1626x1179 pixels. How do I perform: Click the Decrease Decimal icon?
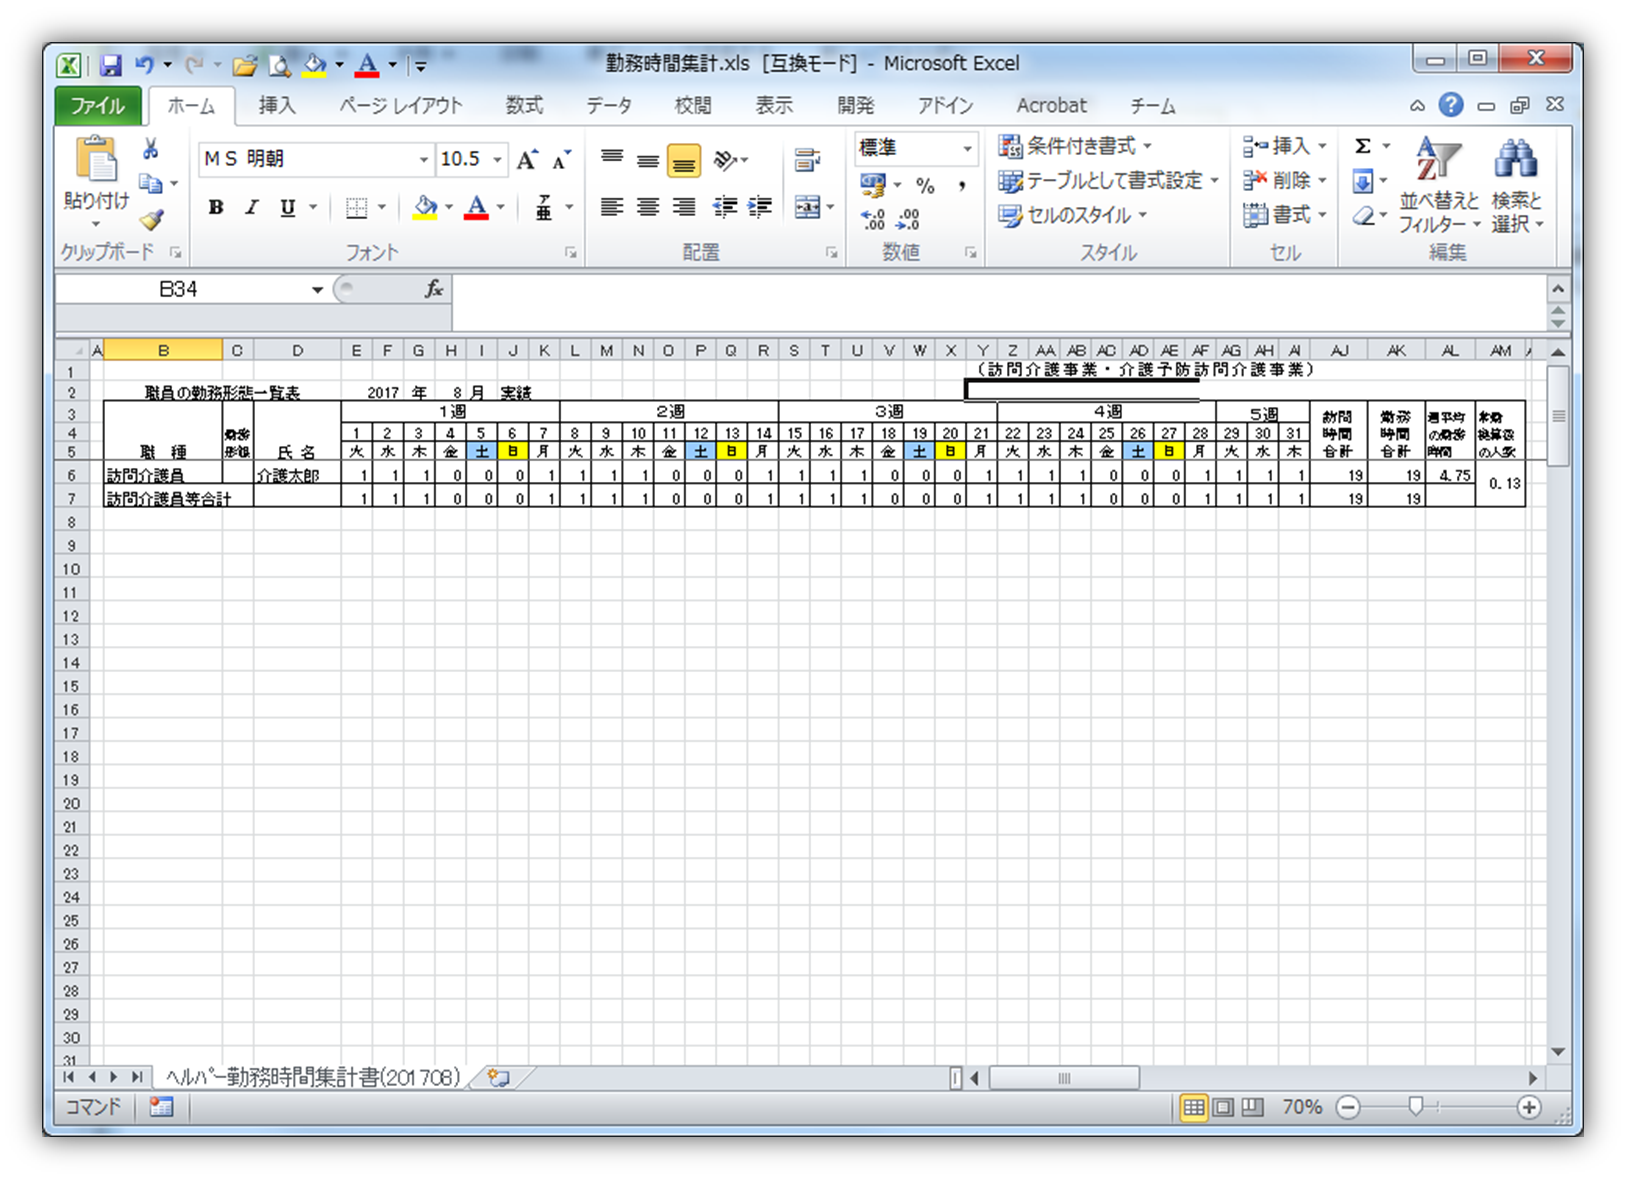tap(908, 219)
